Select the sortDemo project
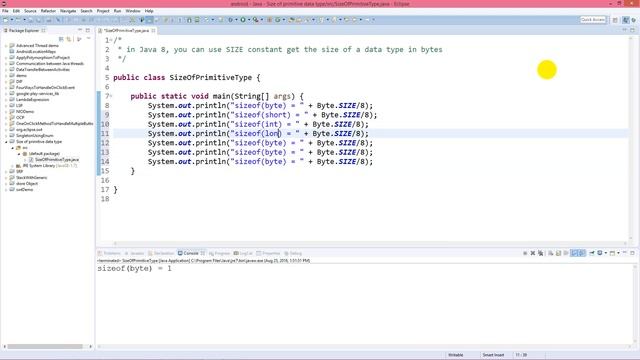This screenshot has height=360, width=640. point(24,189)
